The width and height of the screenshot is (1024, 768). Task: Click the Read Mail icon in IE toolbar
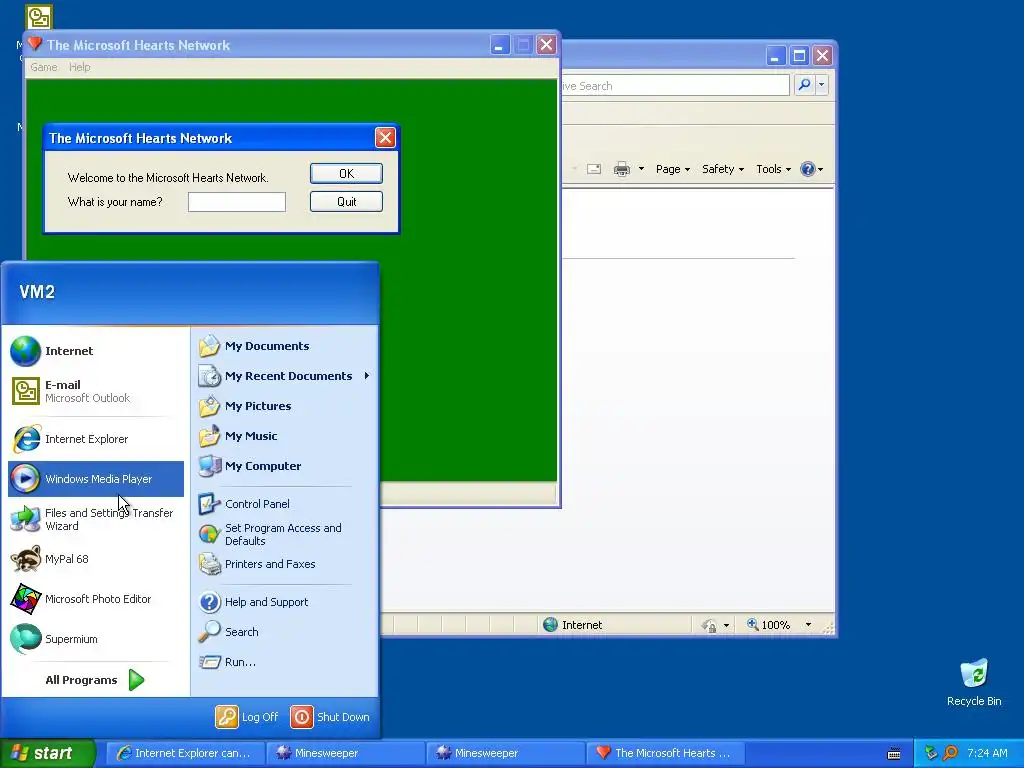[x=594, y=169]
